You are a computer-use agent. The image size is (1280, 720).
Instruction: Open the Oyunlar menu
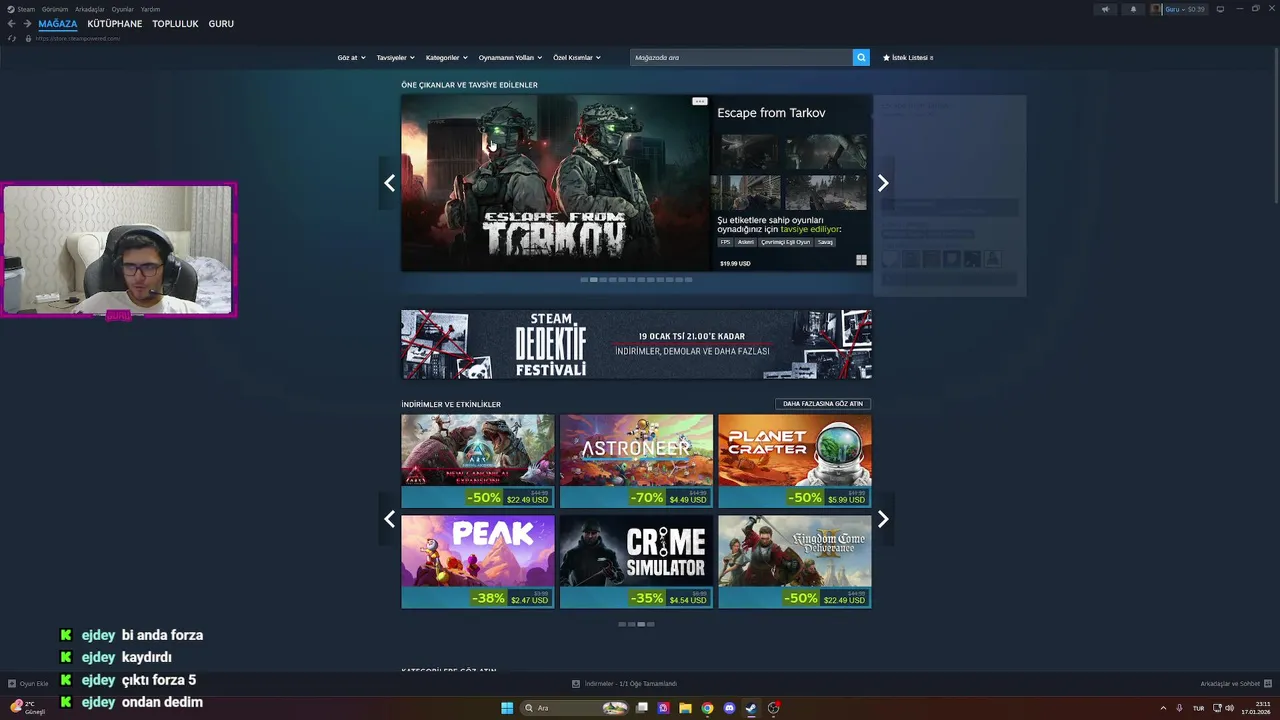122,9
